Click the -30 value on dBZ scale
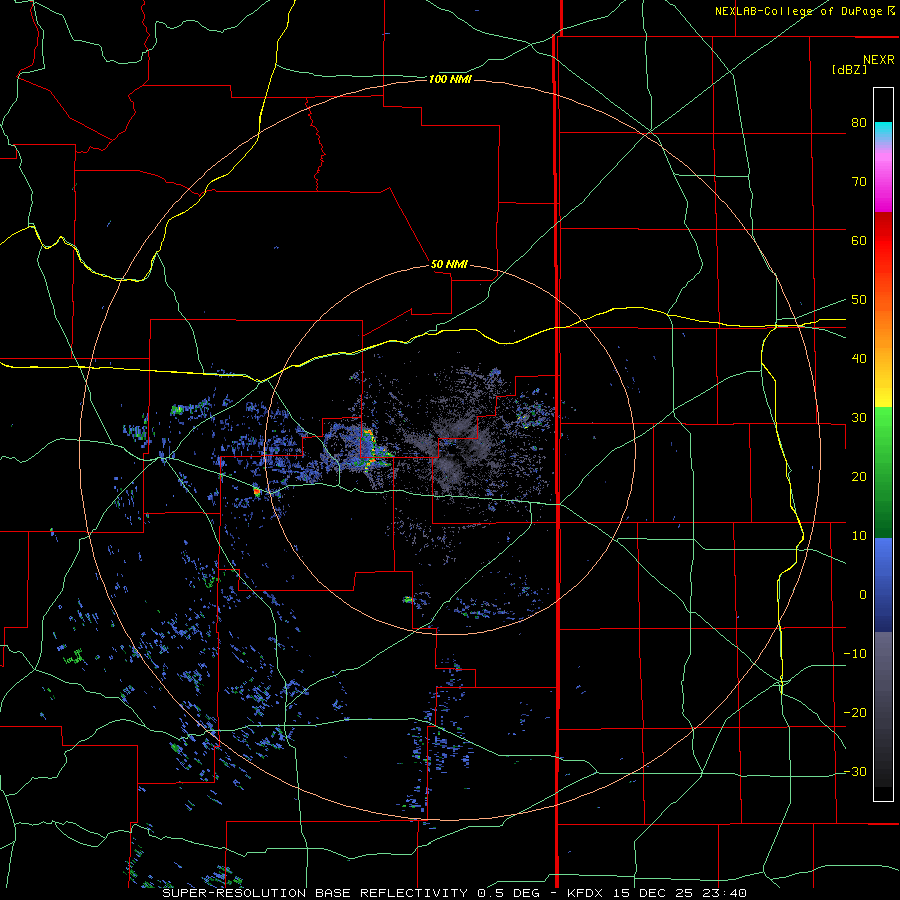This screenshot has width=900, height=900. tap(855, 771)
